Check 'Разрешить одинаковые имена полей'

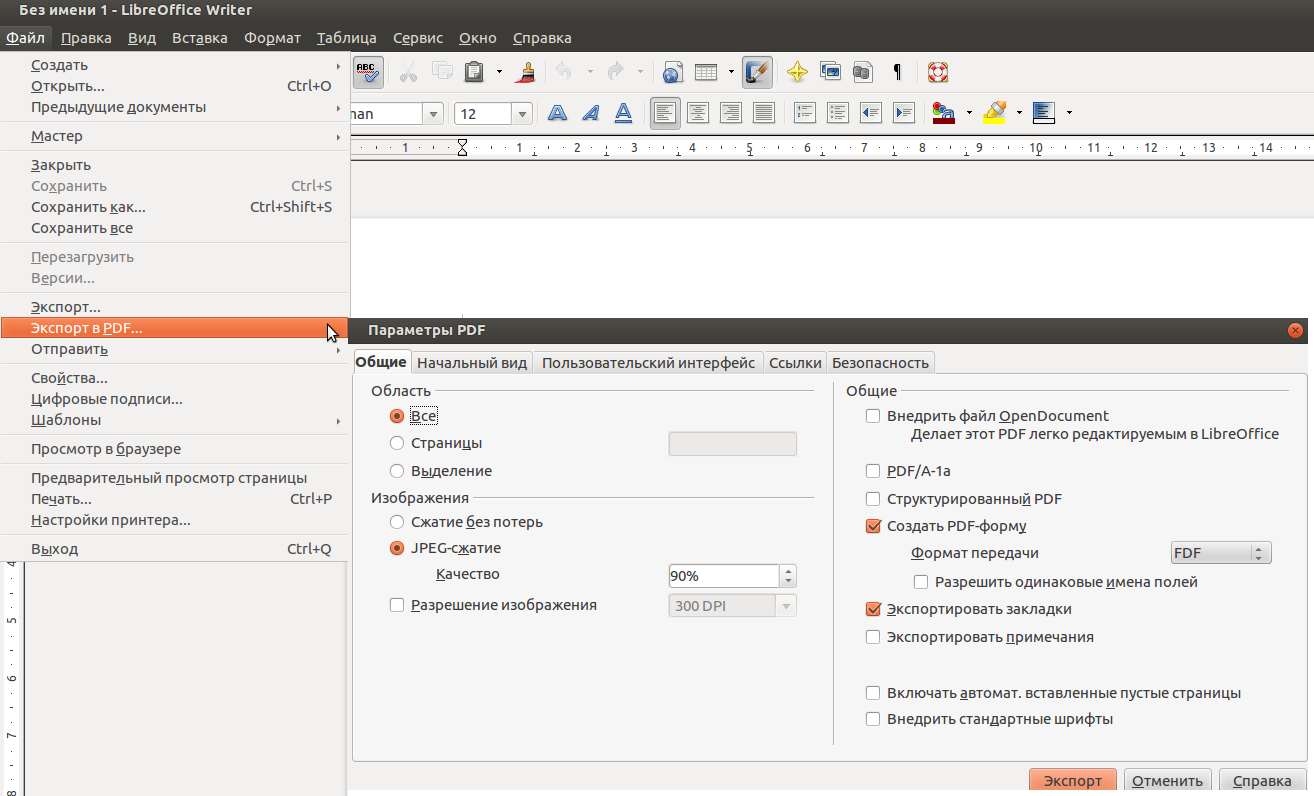[x=921, y=582]
